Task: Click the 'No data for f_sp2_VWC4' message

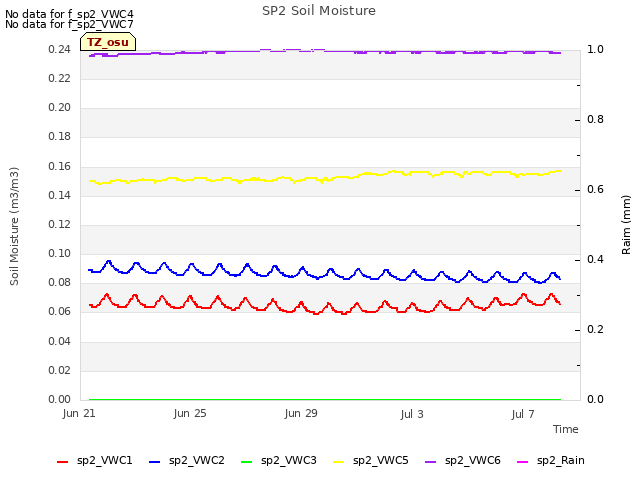Action: pos(69,14)
